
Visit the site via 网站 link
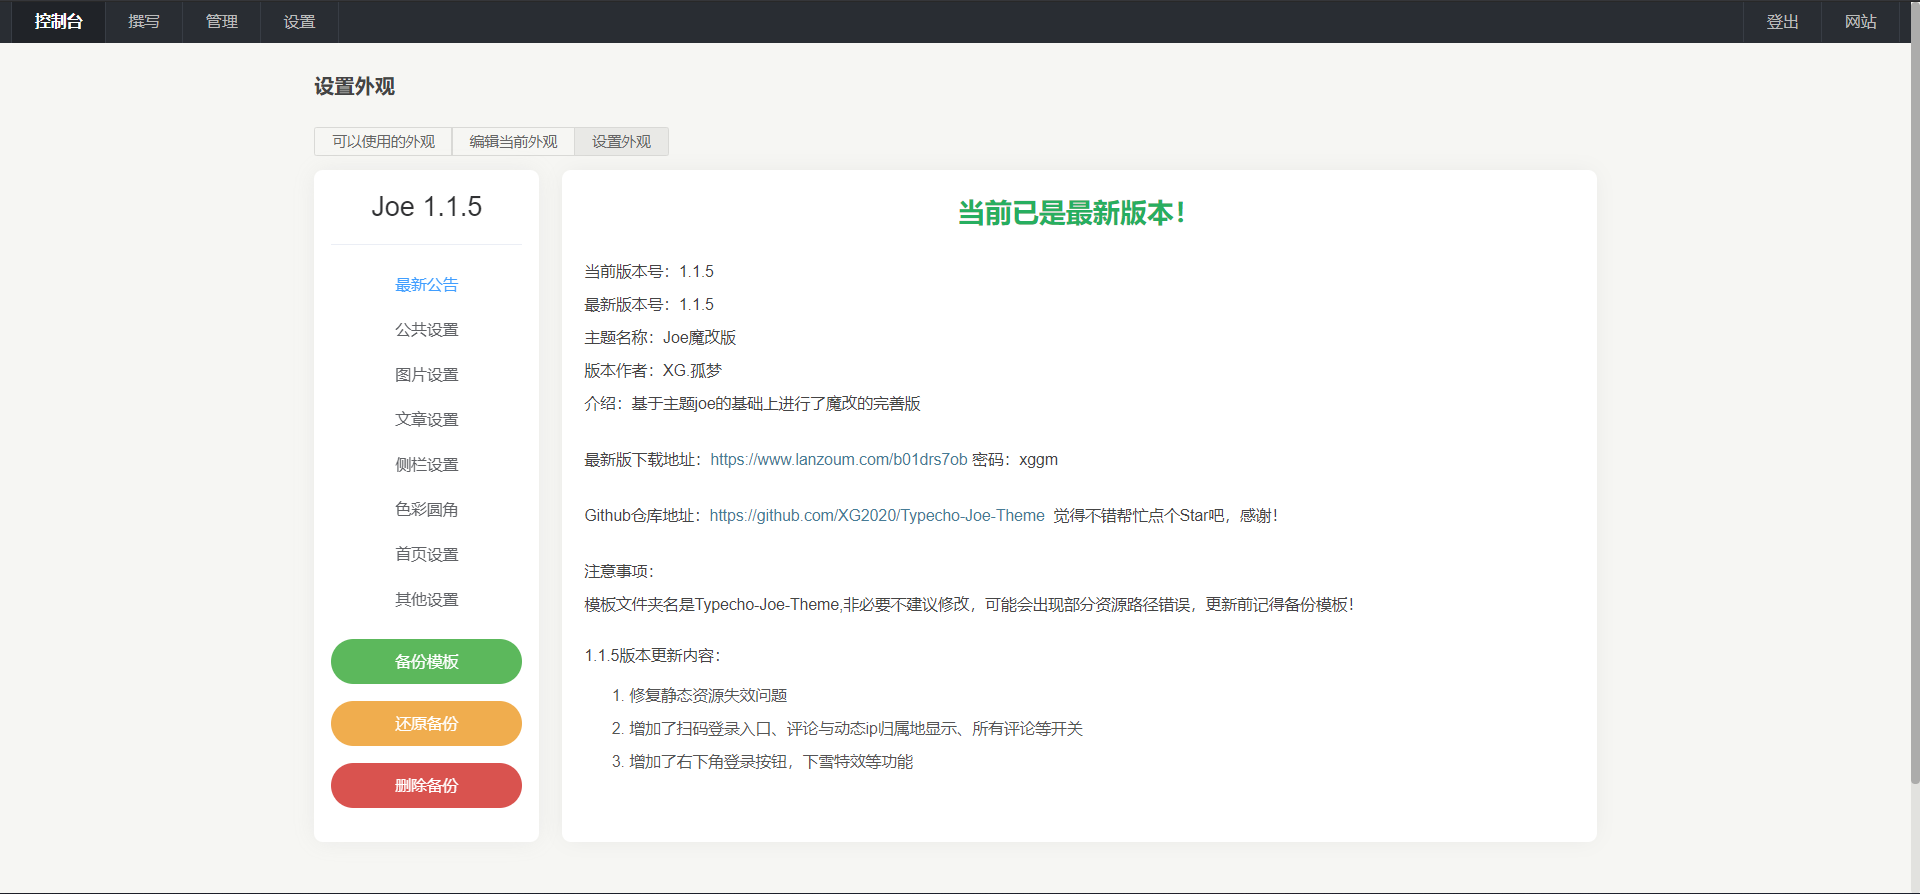point(1860,21)
